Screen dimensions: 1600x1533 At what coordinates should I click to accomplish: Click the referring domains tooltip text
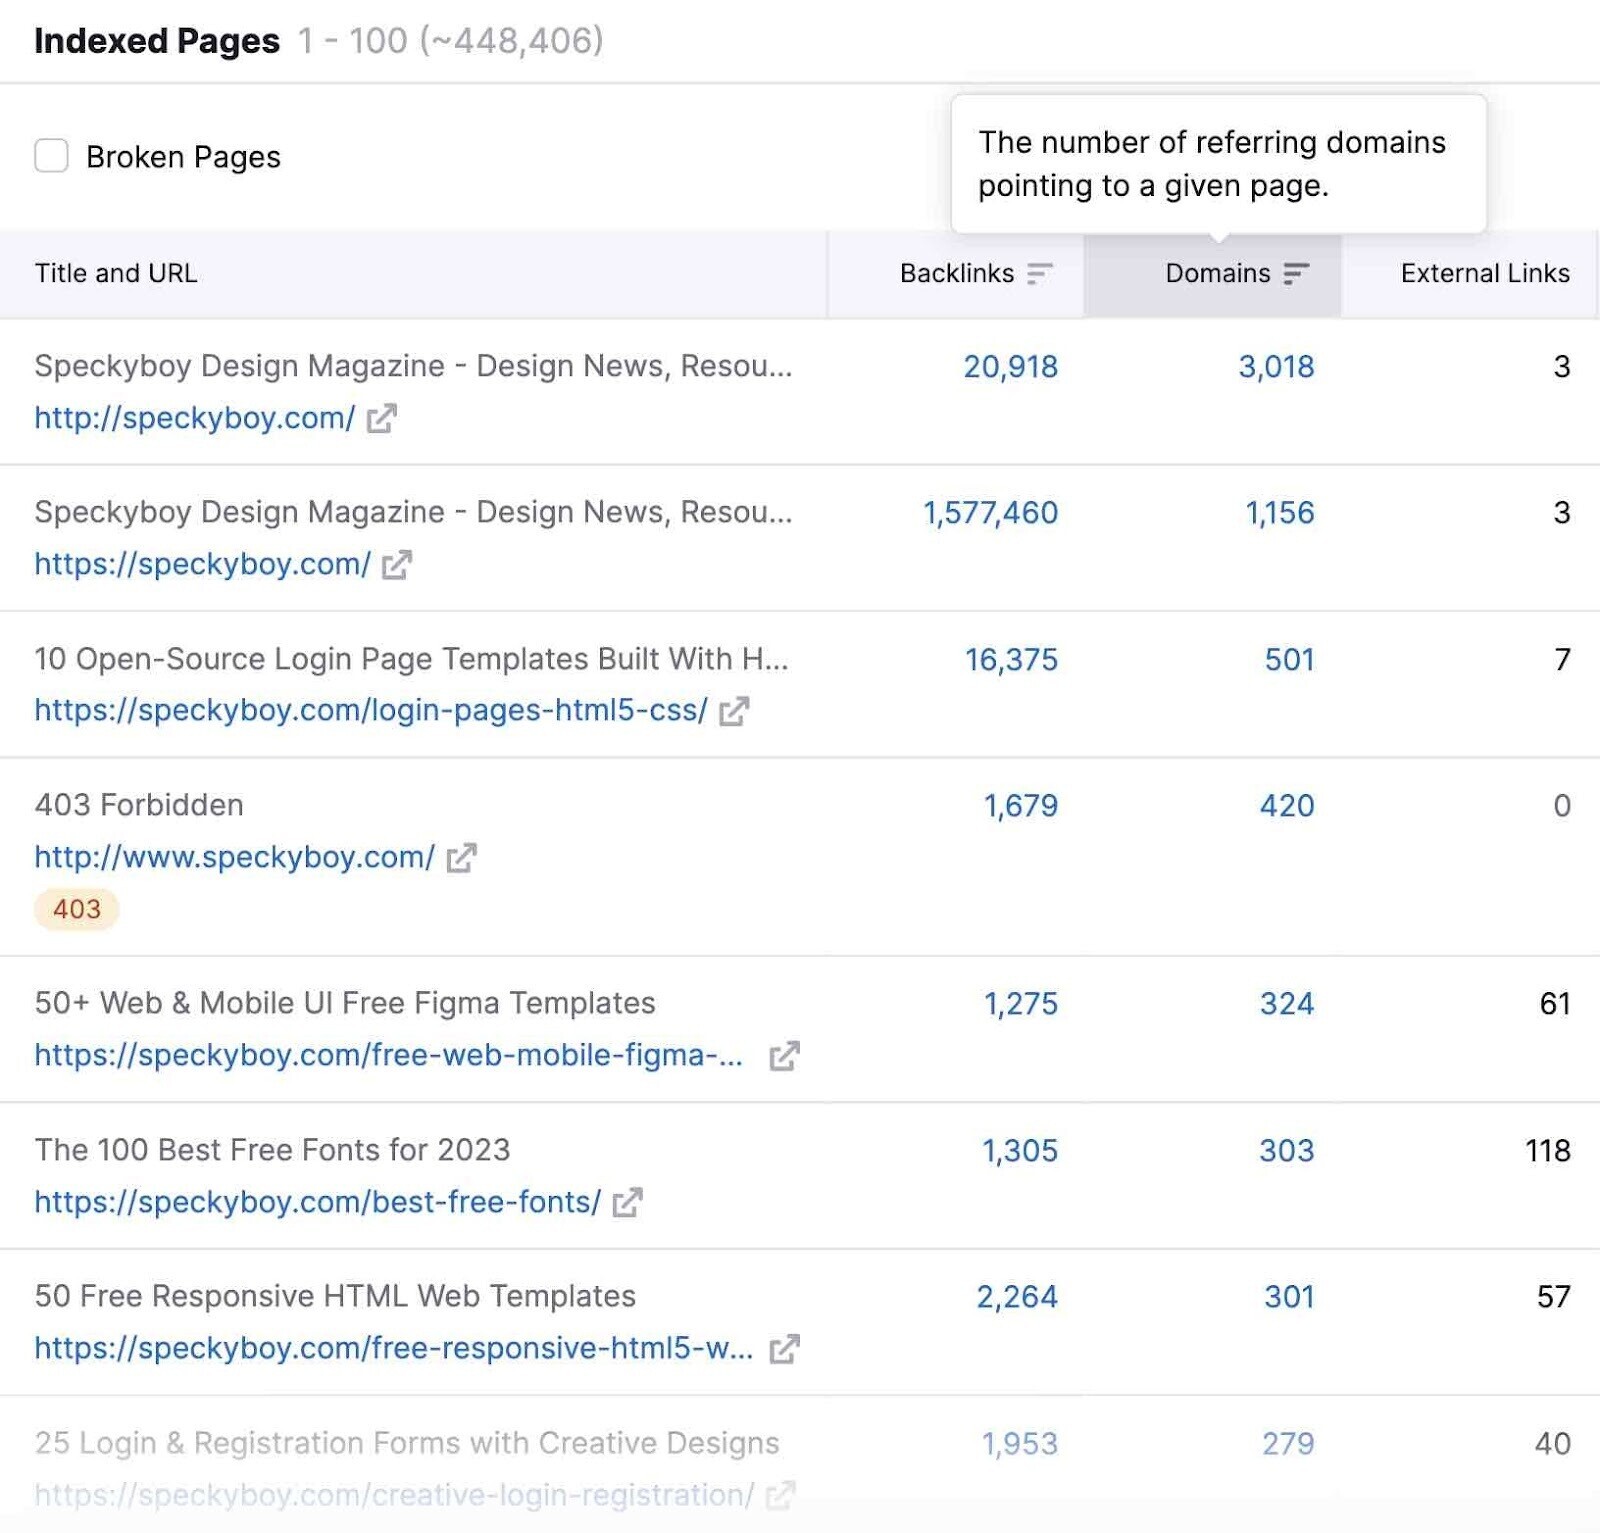coord(1212,164)
